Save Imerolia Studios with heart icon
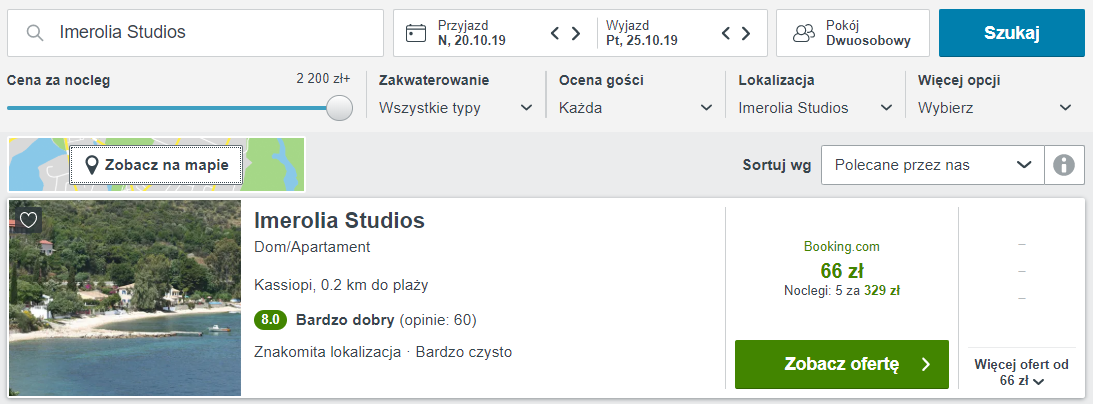 coord(28,220)
